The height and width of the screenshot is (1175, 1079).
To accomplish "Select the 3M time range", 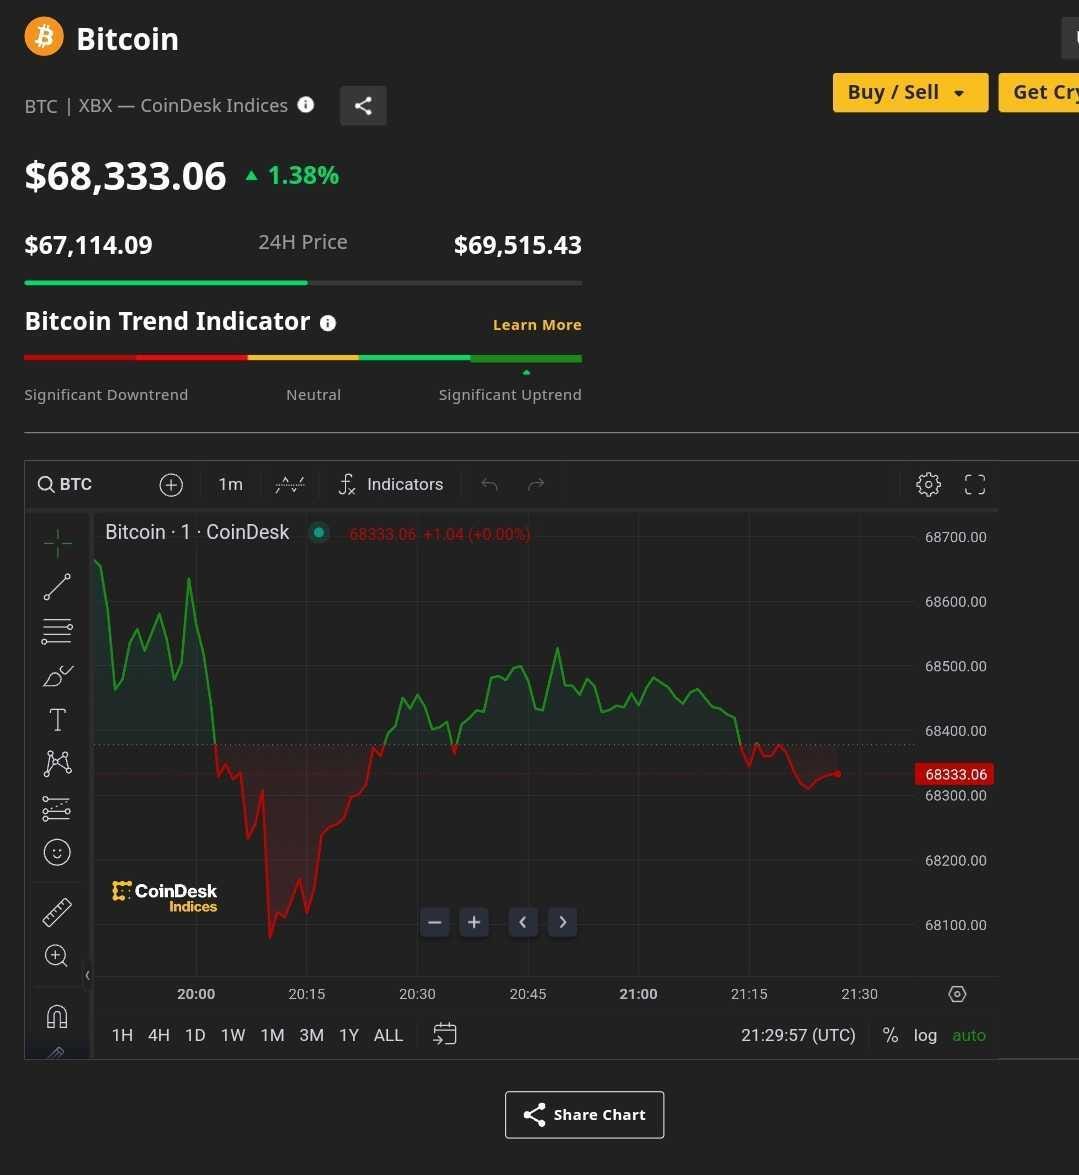I will point(312,1036).
